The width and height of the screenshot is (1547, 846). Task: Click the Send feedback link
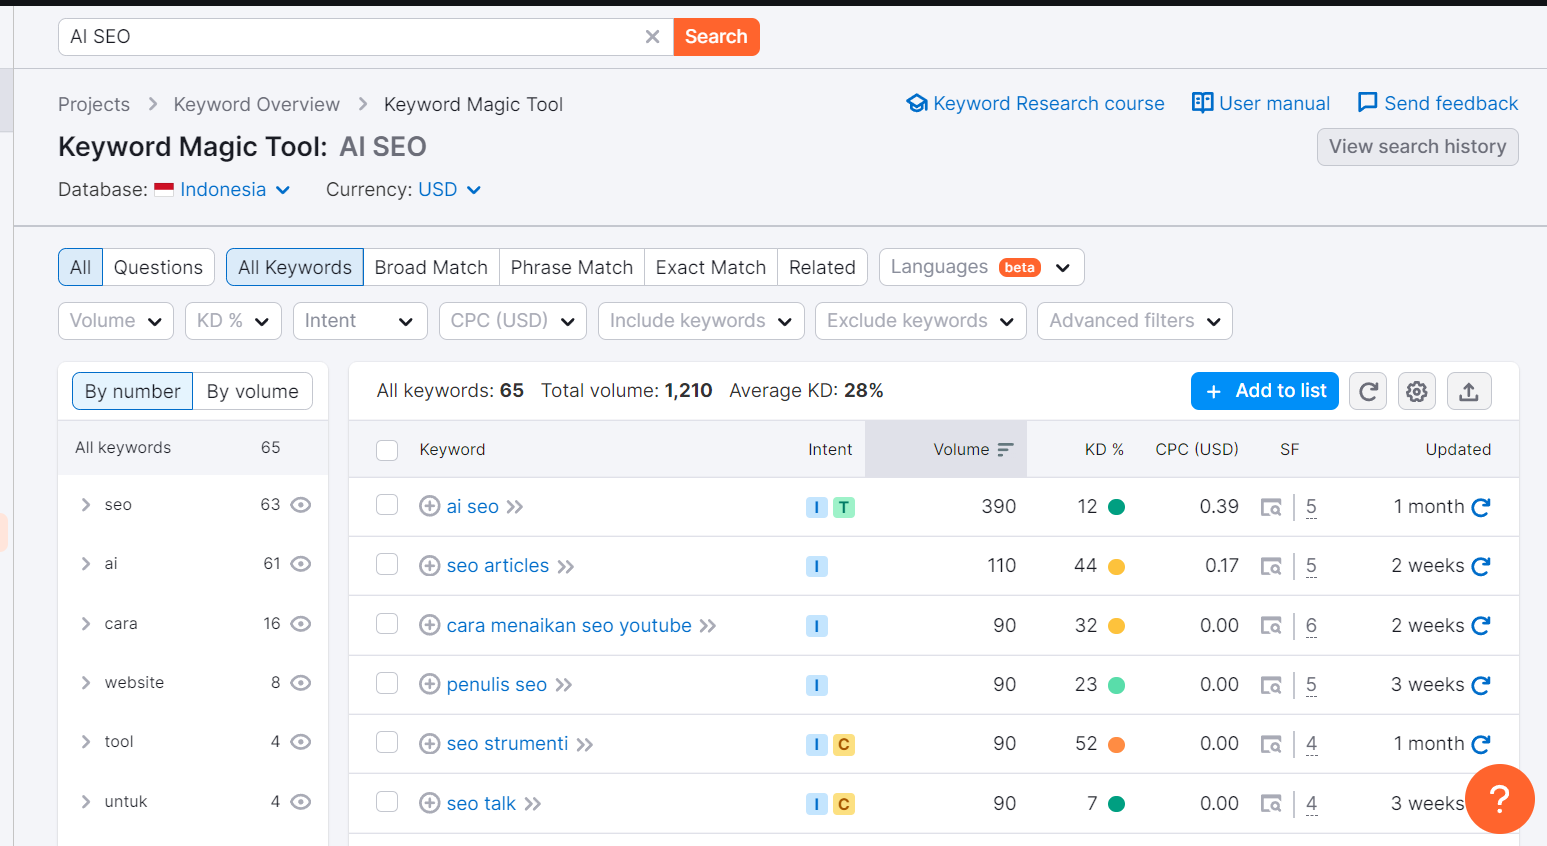pos(1438,103)
